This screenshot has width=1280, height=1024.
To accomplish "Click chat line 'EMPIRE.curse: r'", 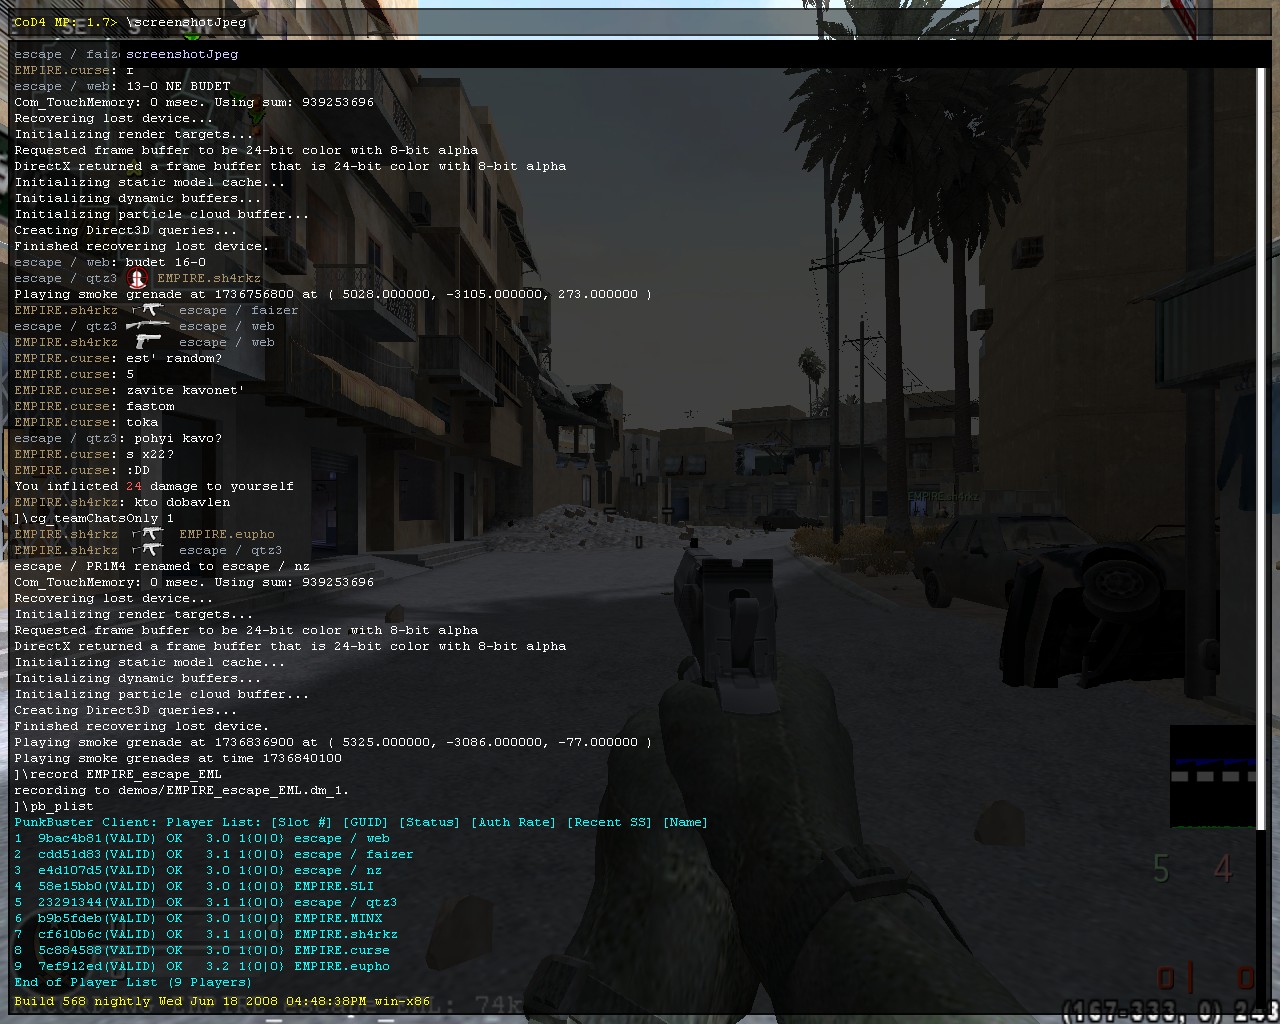I will (74, 70).
